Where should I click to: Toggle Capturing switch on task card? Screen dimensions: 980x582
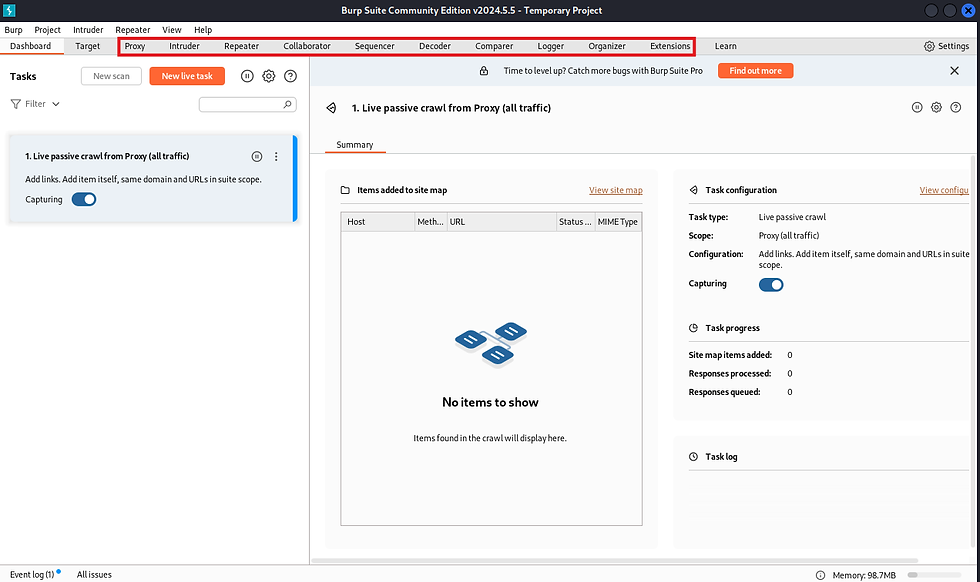point(84,199)
